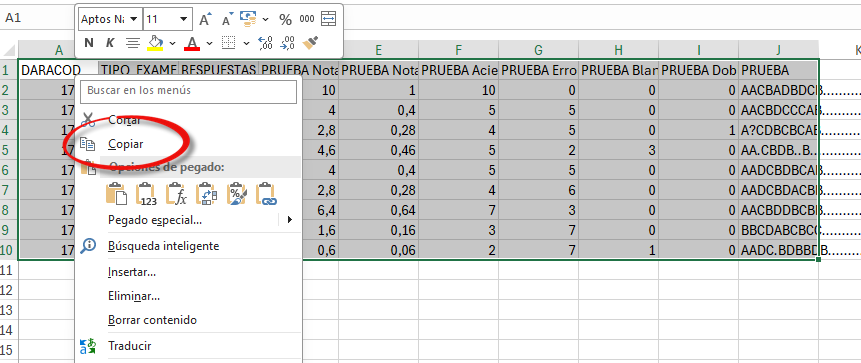Increase decimal places
The image size is (861, 363).
click(265, 43)
